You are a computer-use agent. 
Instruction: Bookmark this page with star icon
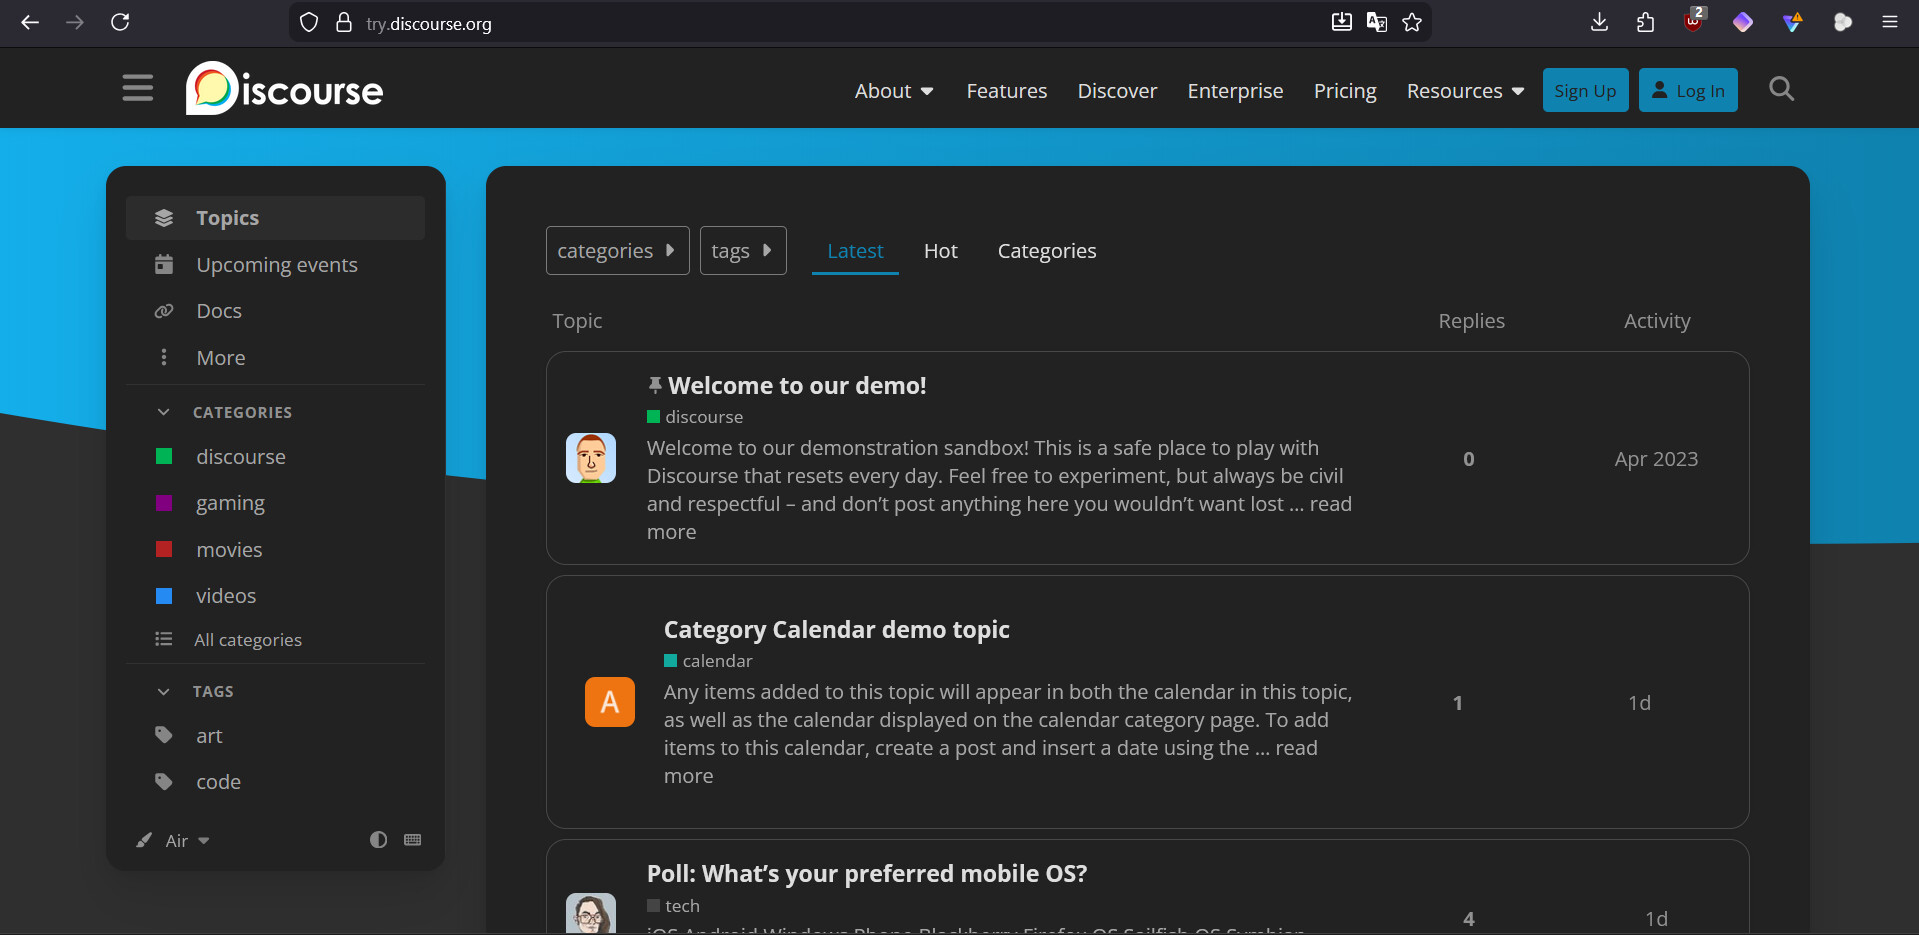click(x=1412, y=22)
